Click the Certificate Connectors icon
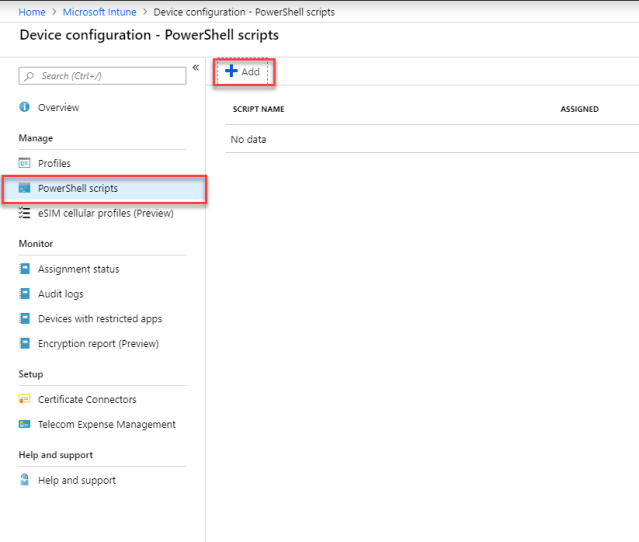The width and height of the screenshot is (639, 542). coord(25,400)
